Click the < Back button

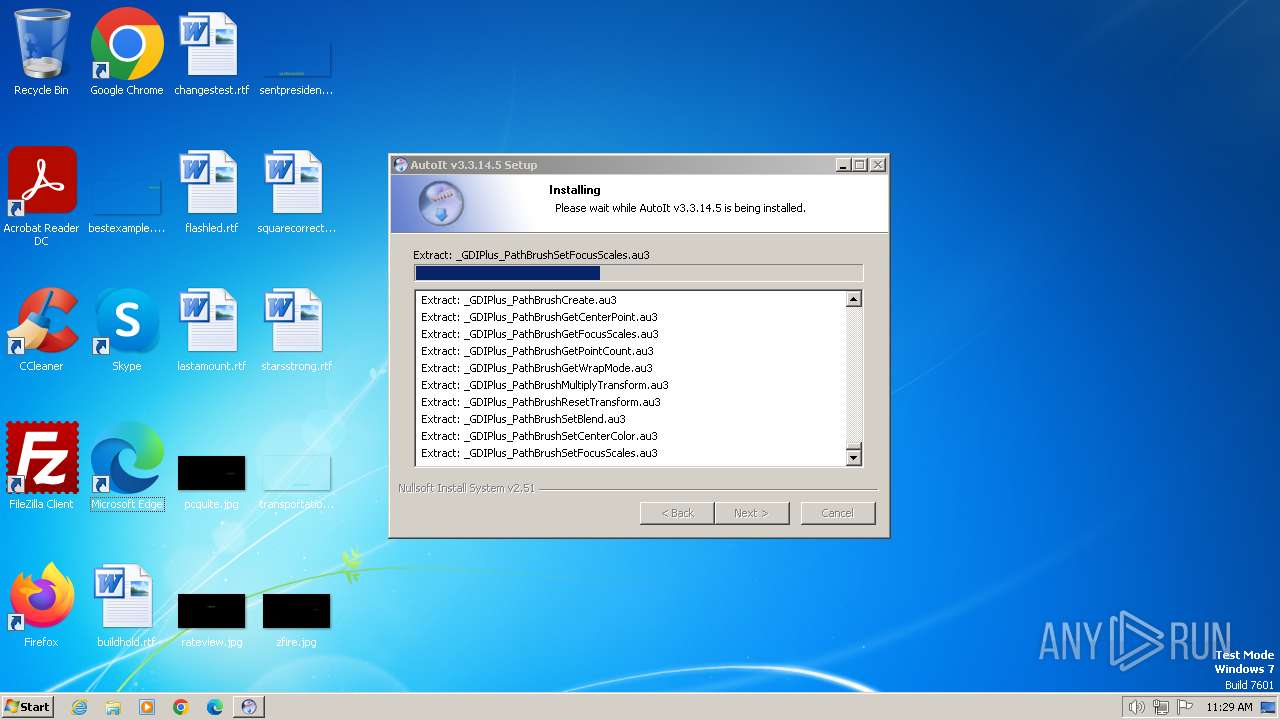[677, 513]
